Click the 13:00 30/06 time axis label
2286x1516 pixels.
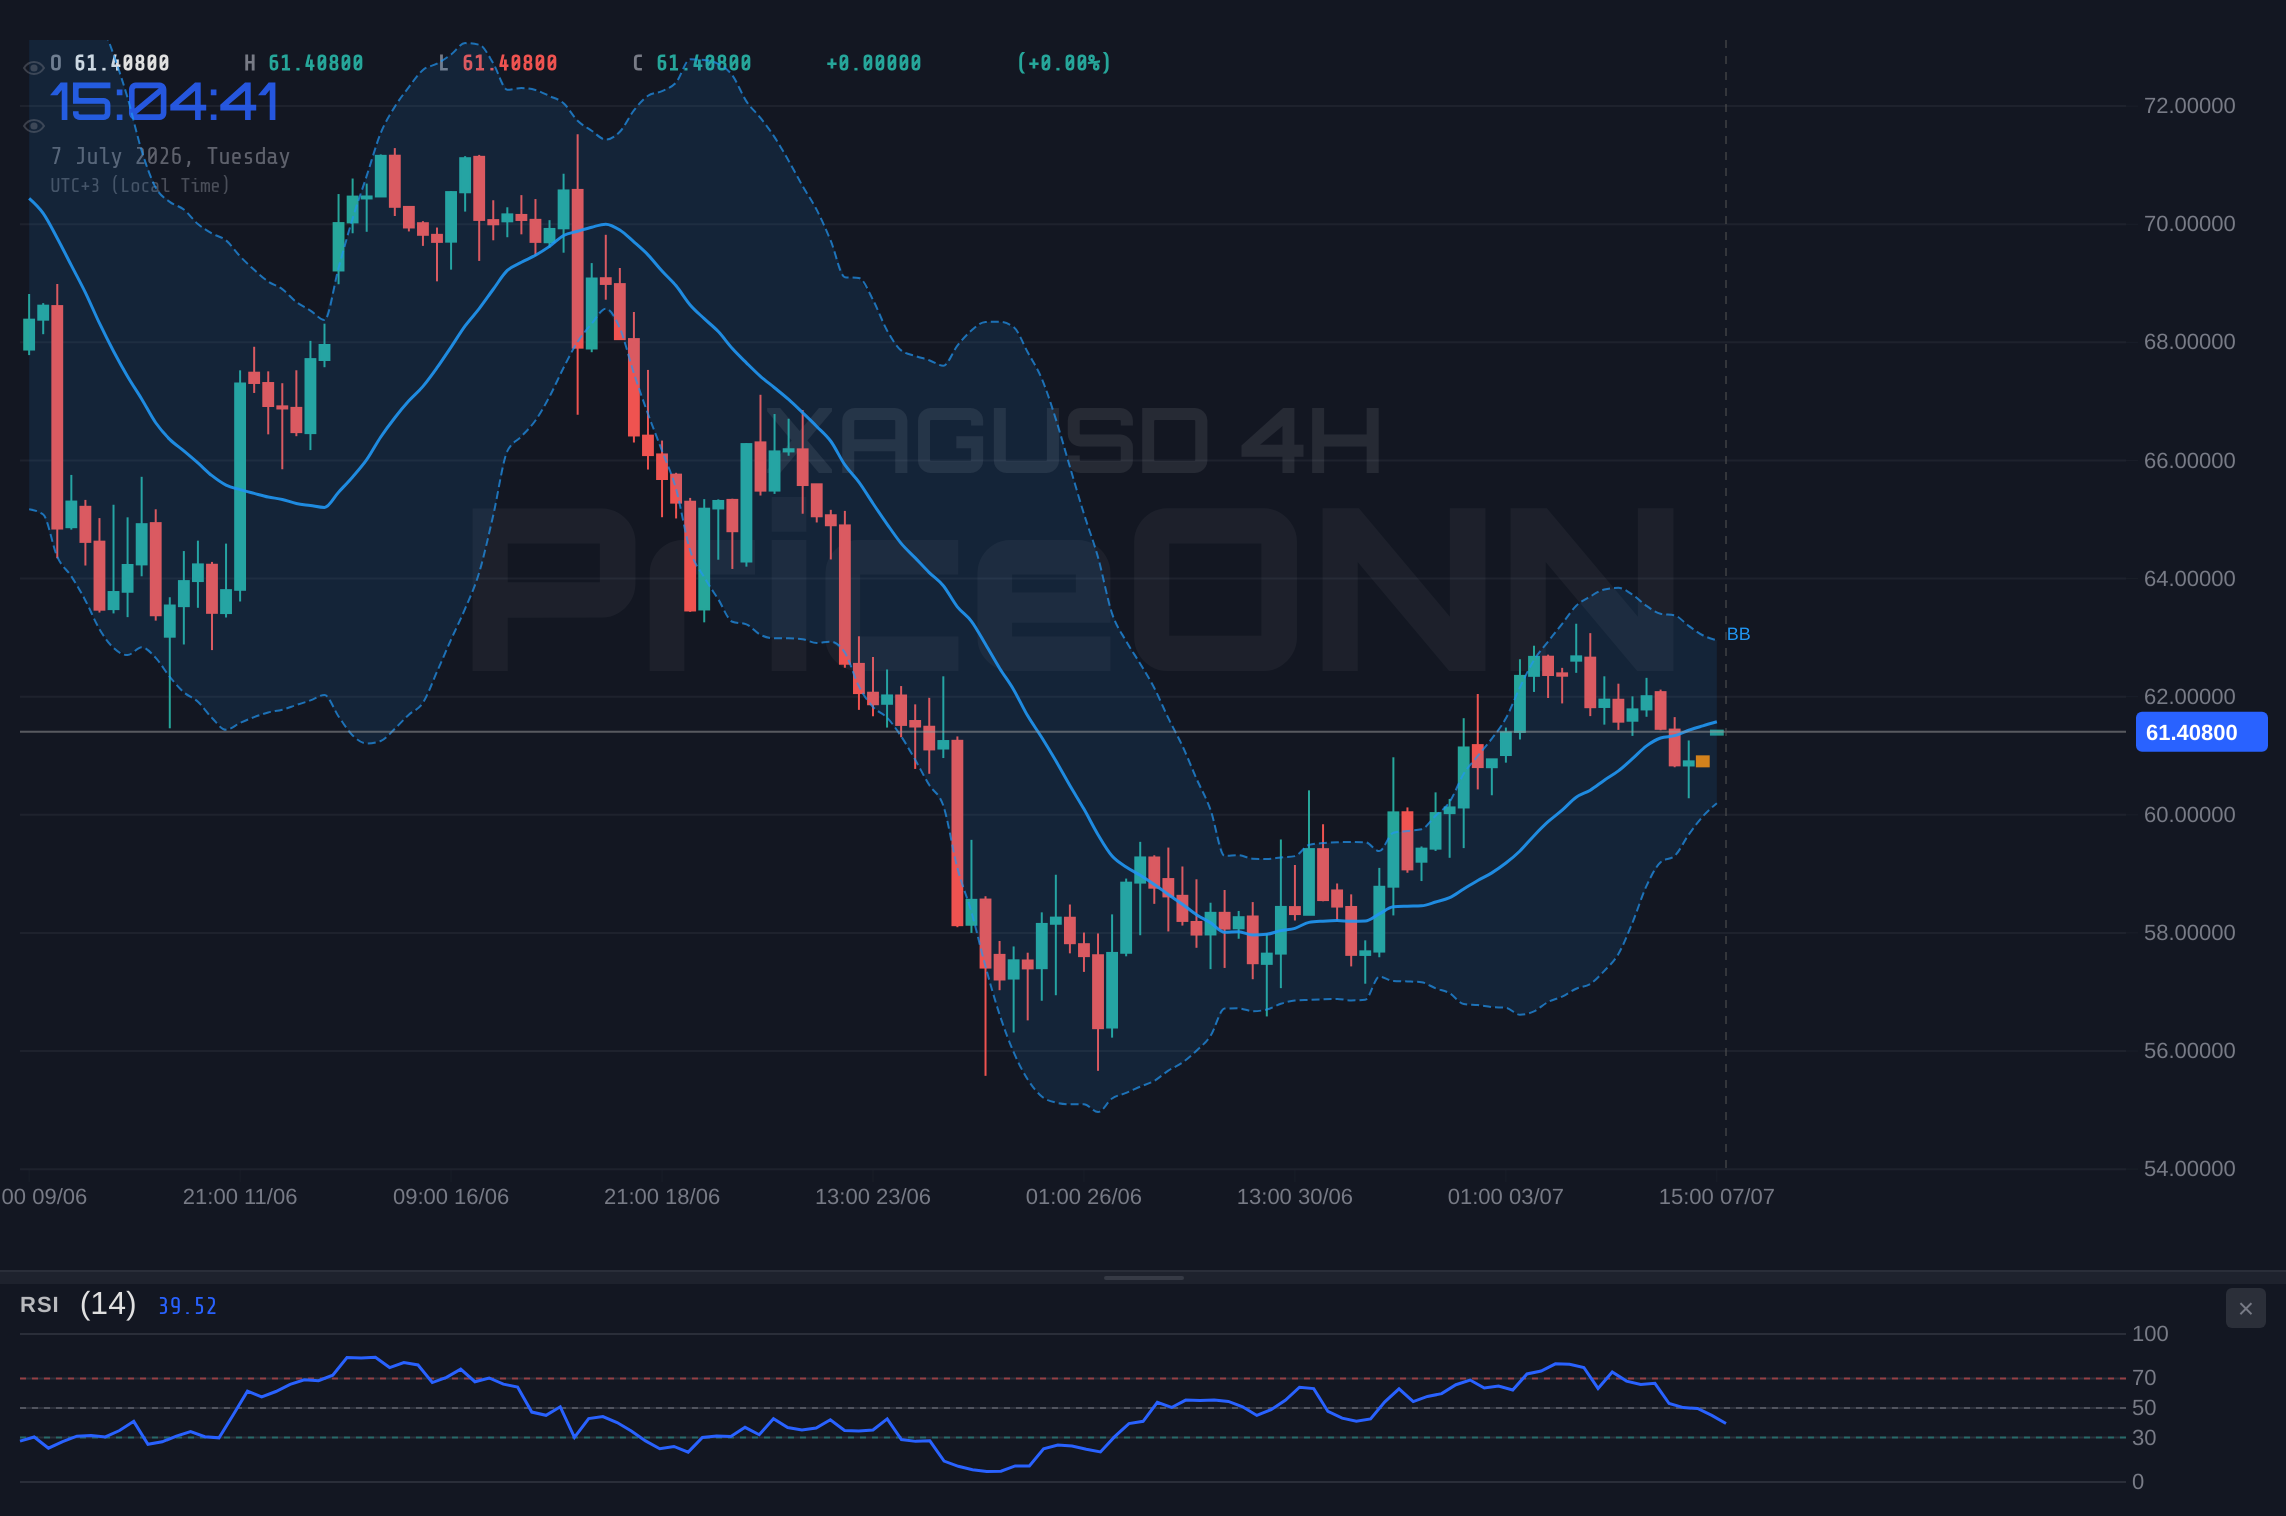pos(1295,1197)
